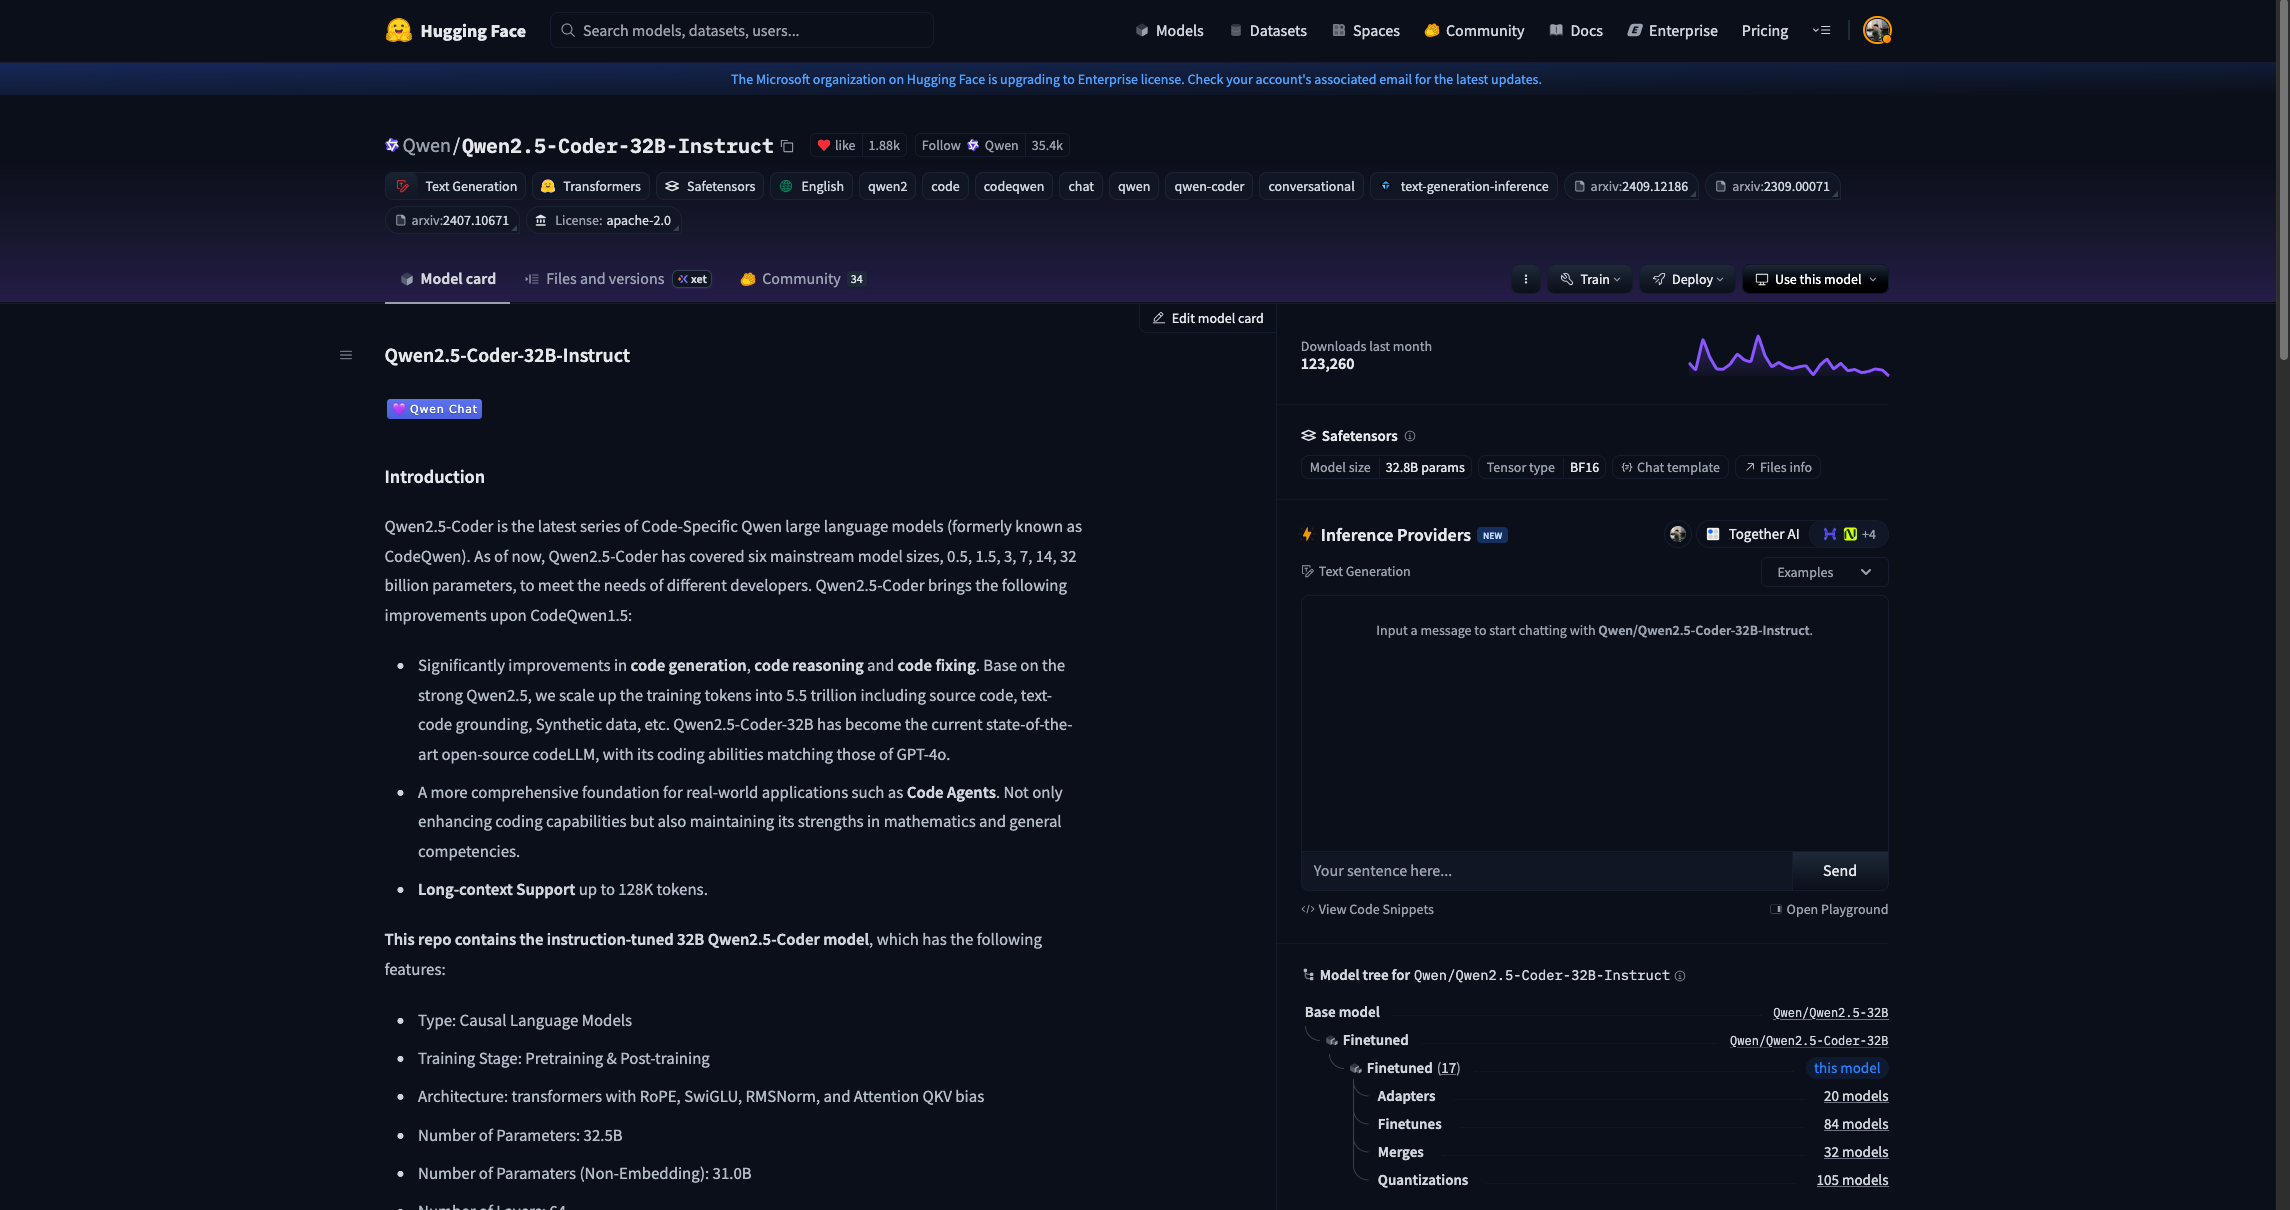The width and height of the screenshot is (2290, 1210).
Task: Select the Together AI inference provider
Action: pos(1752,534)
